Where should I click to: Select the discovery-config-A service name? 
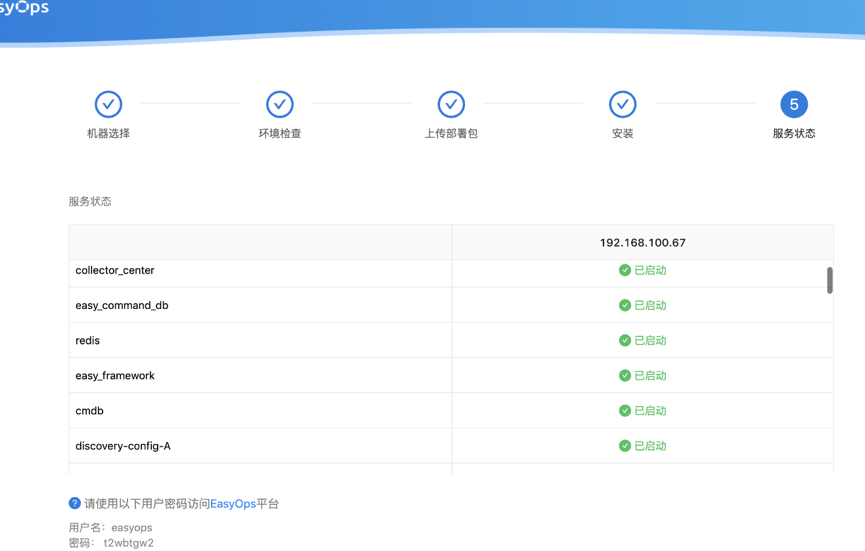click(x=123, y=446)
